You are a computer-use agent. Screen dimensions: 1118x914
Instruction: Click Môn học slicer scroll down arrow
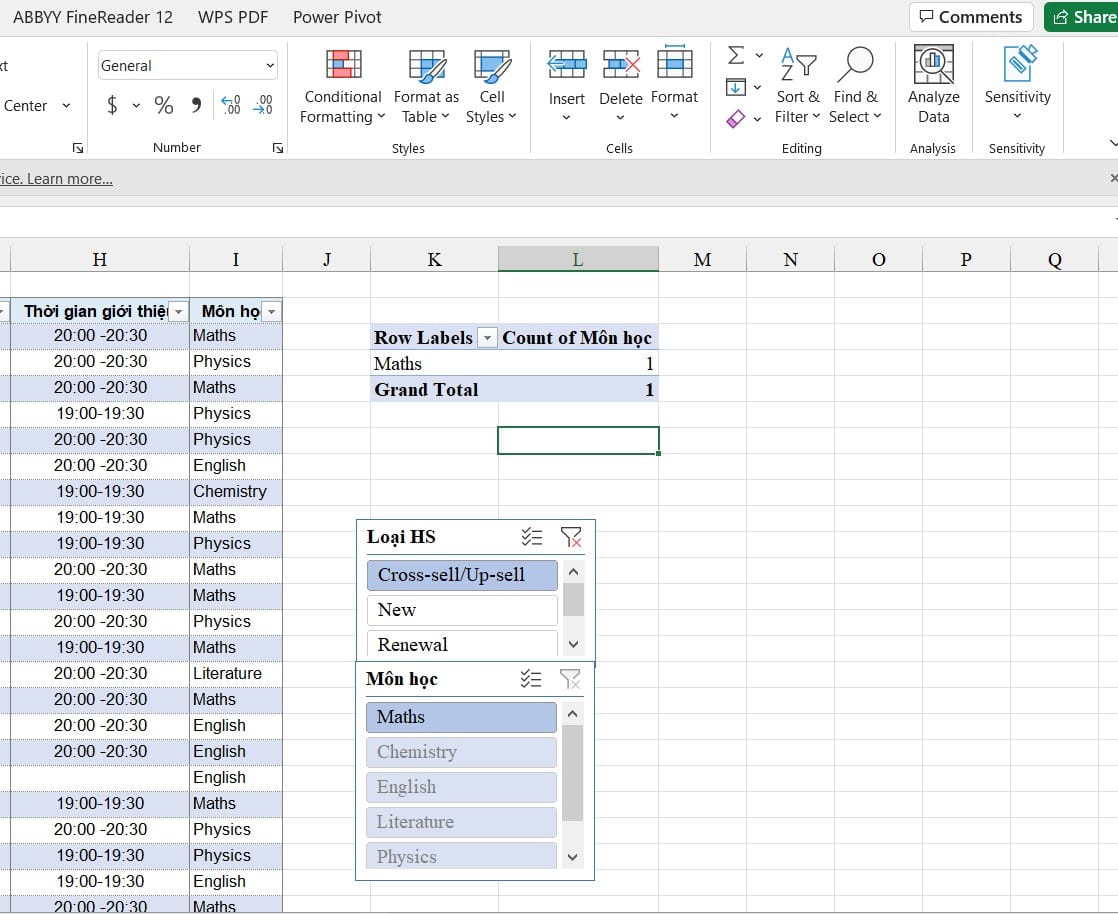pyautogui.click(x=573, y=857)
